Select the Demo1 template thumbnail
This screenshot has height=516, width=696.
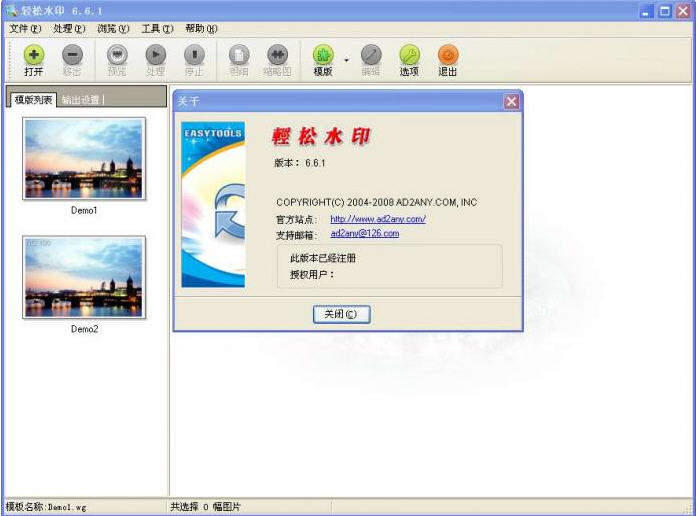click(84, 159)
